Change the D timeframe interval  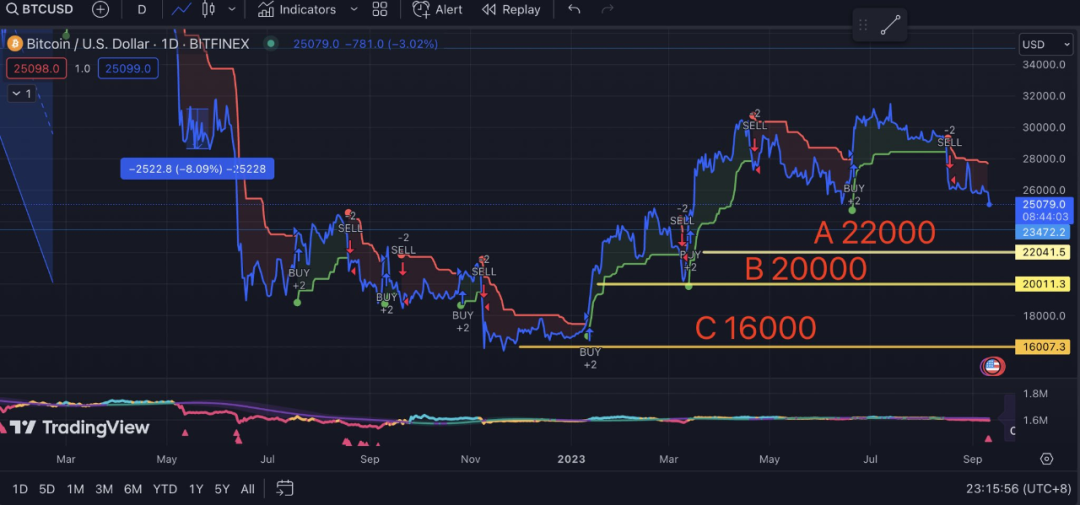tap(141, 10)
